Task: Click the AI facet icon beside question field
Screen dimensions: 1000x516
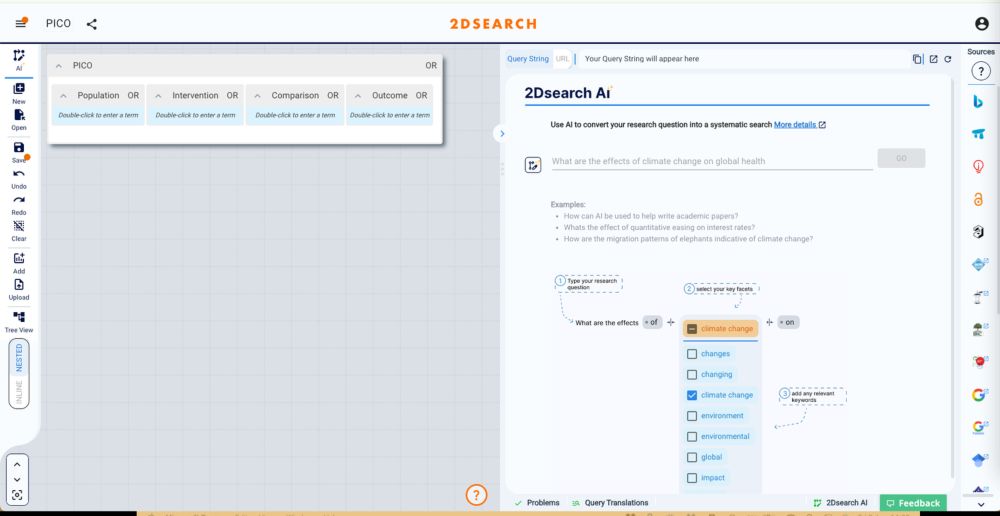Action: tap(533, 165)
